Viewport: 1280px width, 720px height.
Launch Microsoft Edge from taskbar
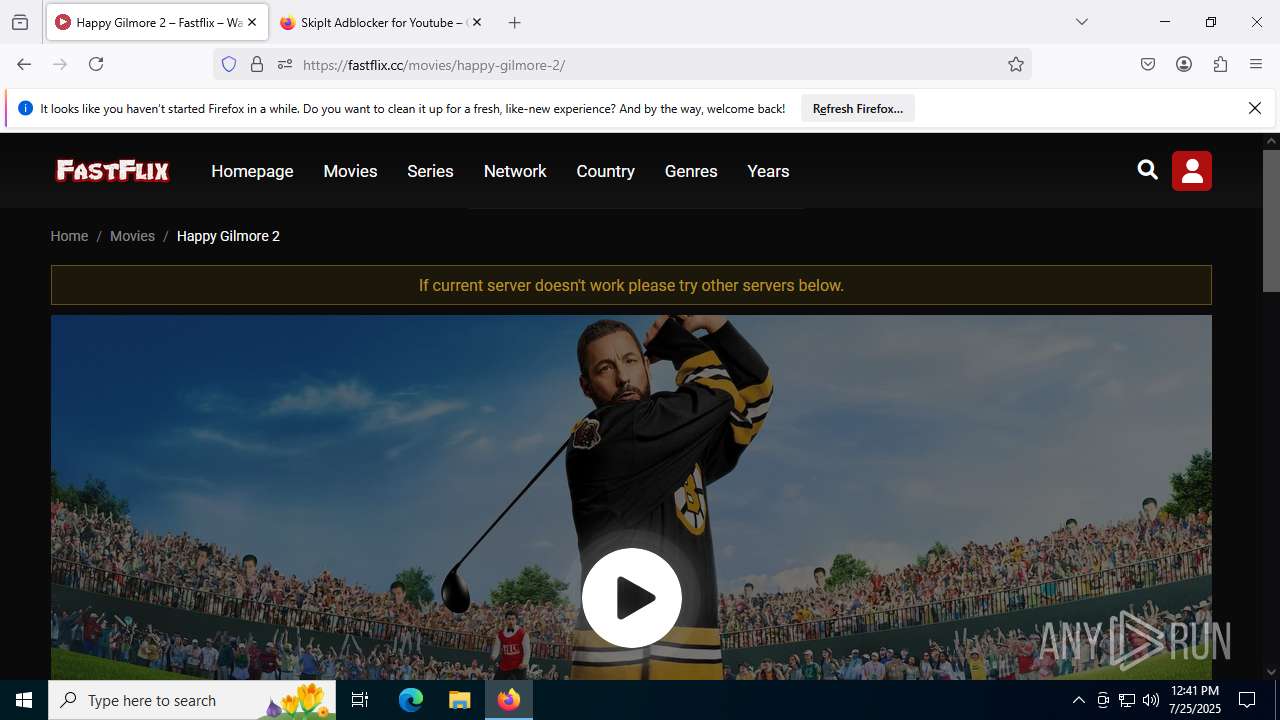point(411,700)
